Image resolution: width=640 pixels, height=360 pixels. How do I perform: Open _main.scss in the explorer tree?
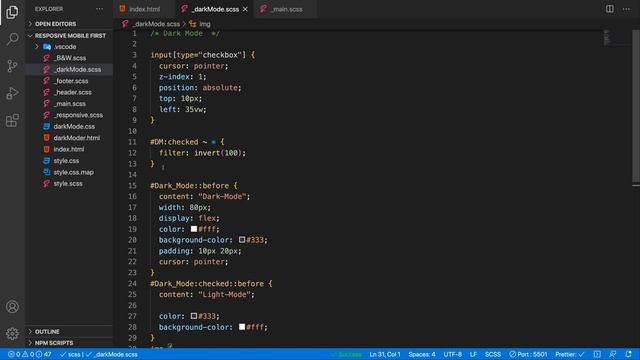[69, 104]
